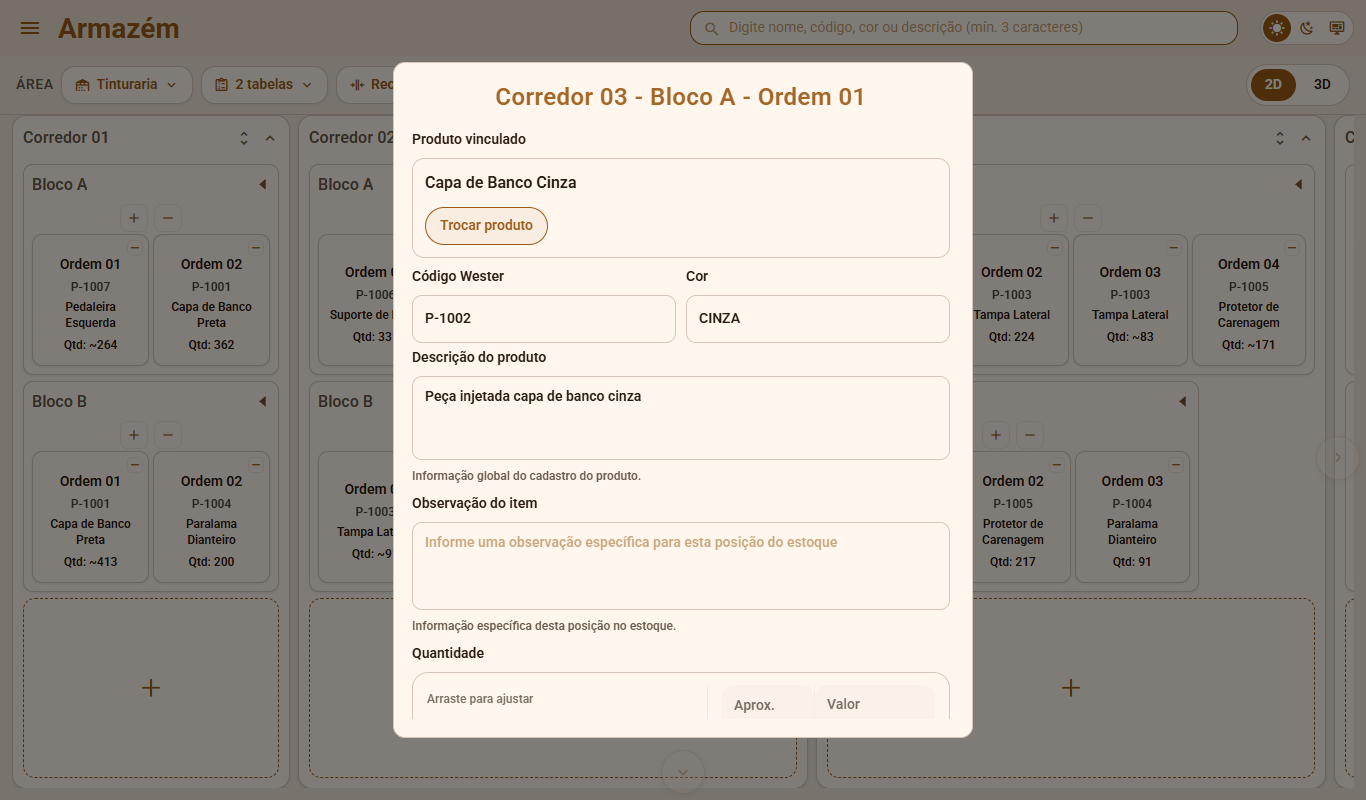This screenshot has width=1366, height=800.
Task: Focus the warehouse search field
Action: (x=964, y=28)
